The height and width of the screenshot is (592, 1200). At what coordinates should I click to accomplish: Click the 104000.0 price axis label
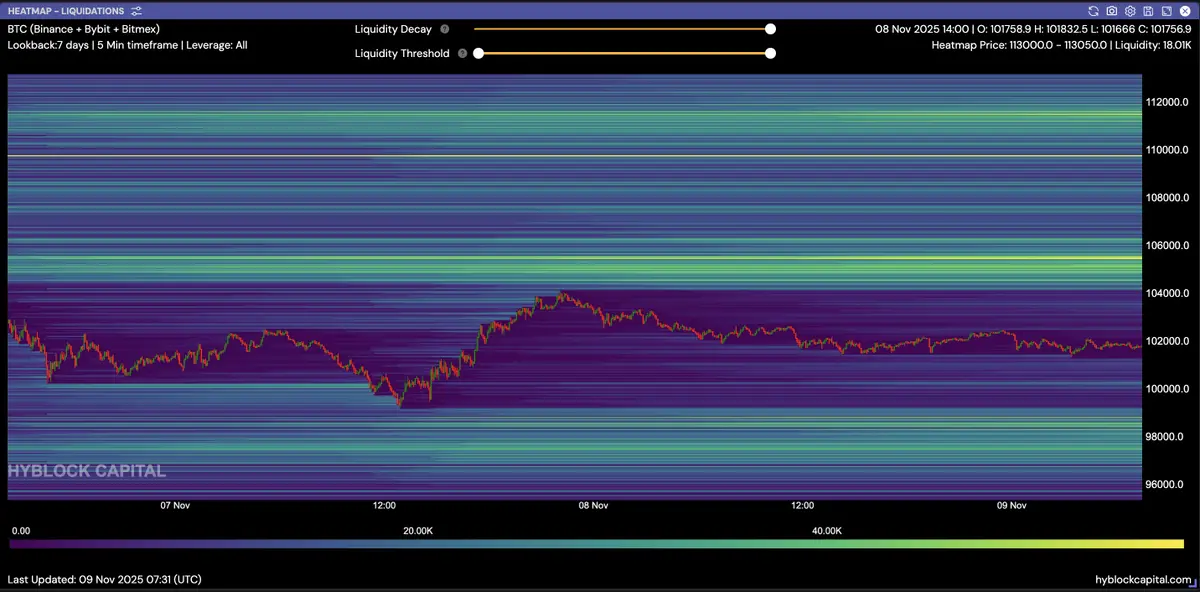(x=1167, y=293)
